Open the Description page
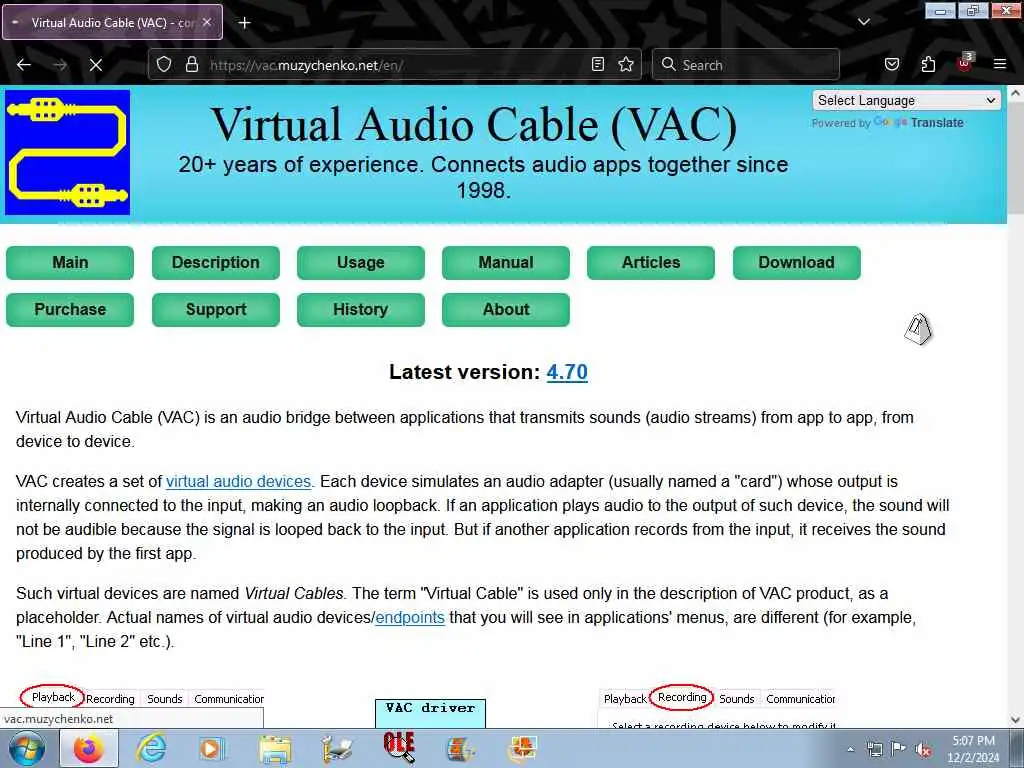 tap(216, 263)
